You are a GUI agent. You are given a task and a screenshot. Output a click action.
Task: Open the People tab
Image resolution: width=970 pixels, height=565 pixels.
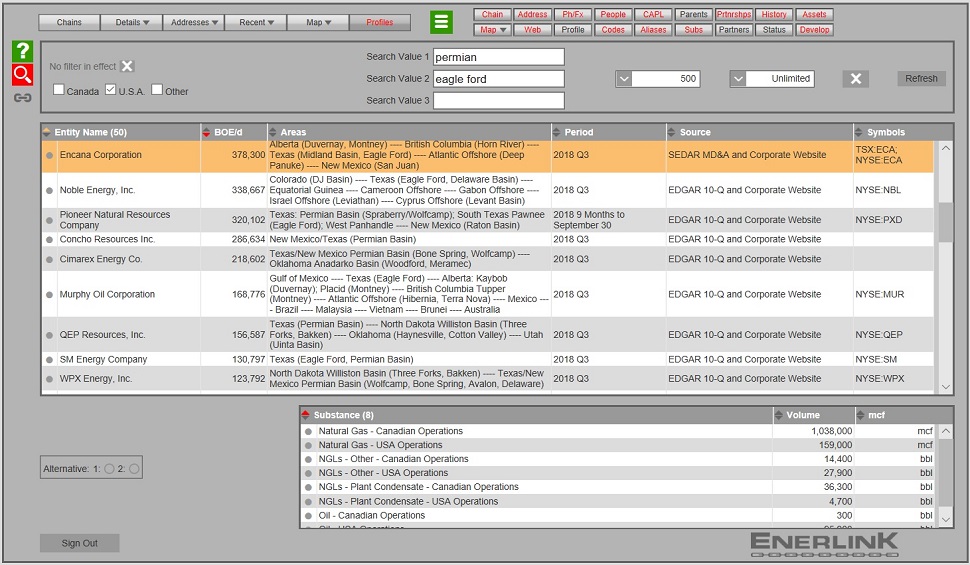click(x=613, y=14)
